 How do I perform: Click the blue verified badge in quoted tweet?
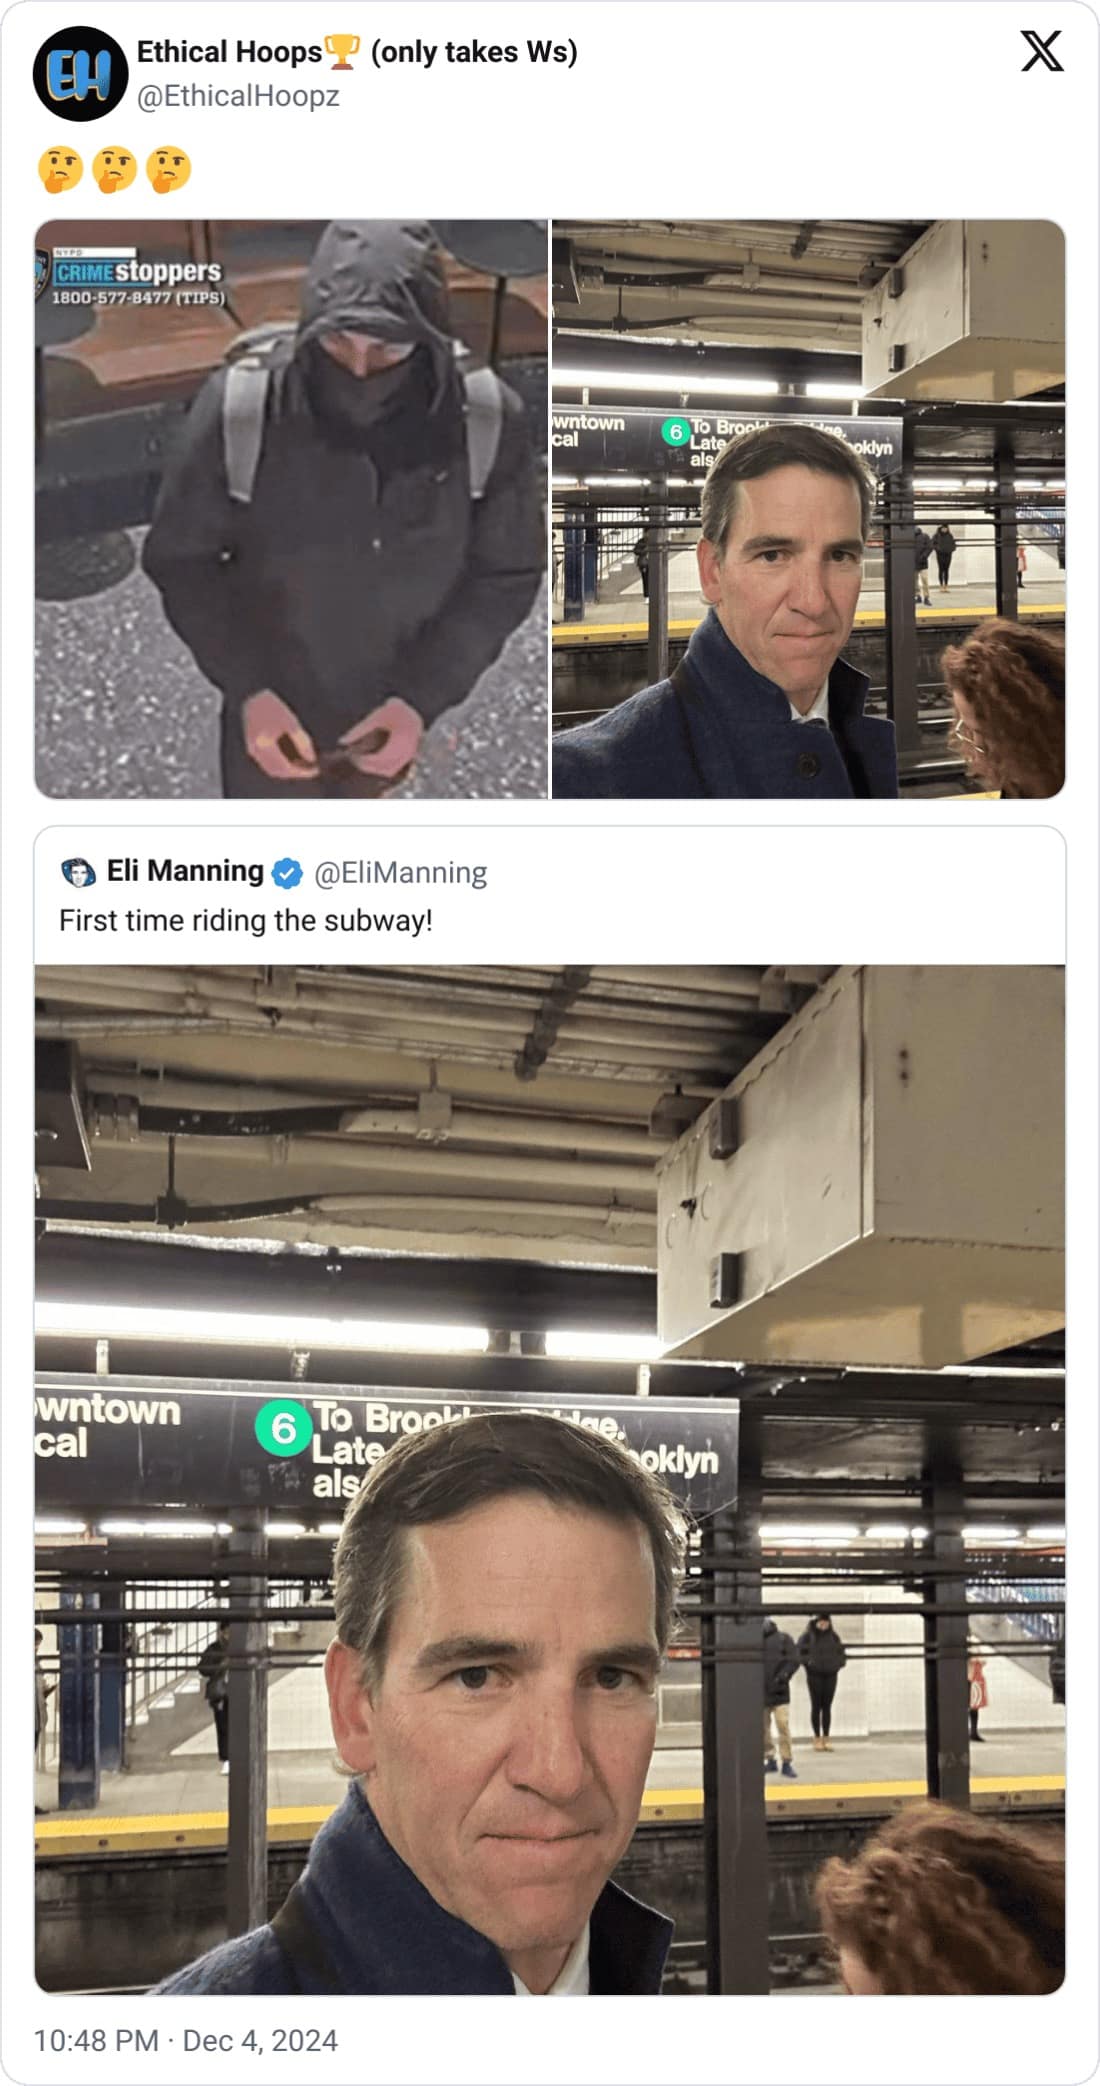click(288, 873)
